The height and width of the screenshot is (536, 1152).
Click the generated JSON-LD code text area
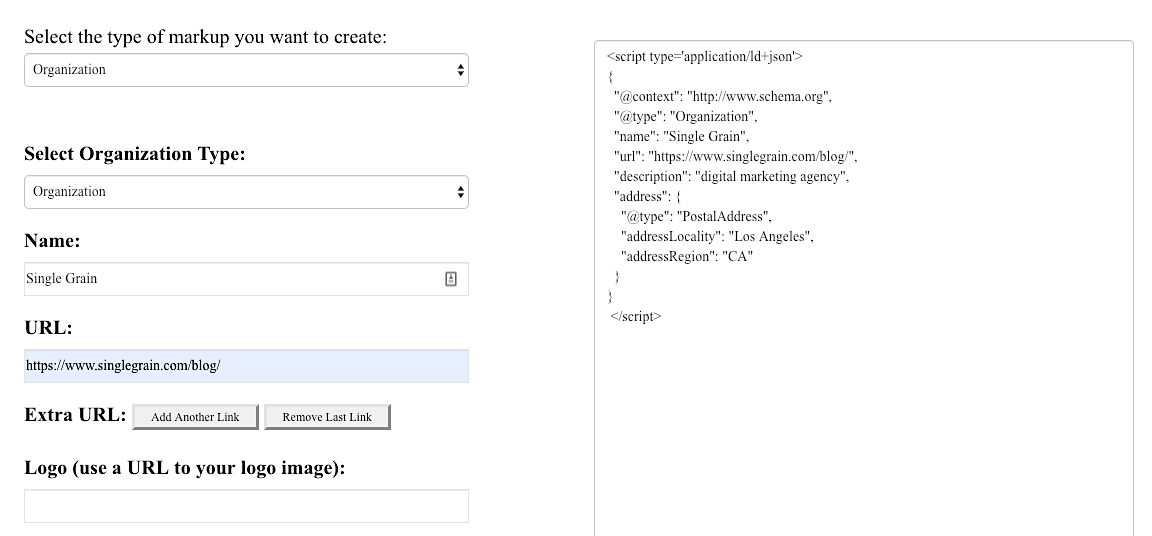(864, 288)
